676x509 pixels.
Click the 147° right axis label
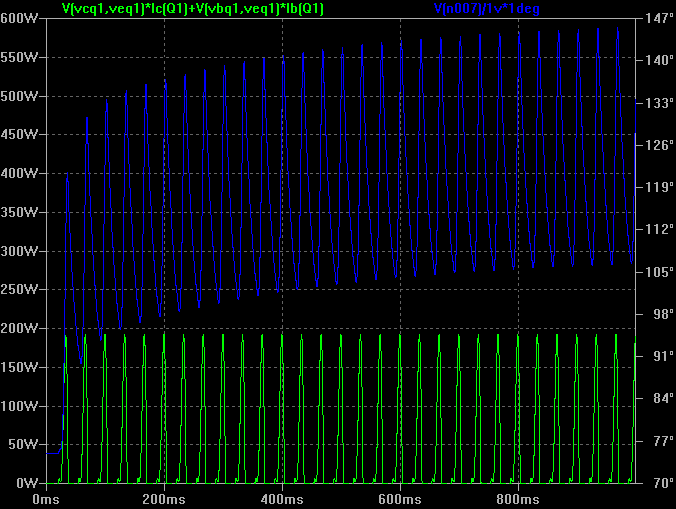(659, 19)
